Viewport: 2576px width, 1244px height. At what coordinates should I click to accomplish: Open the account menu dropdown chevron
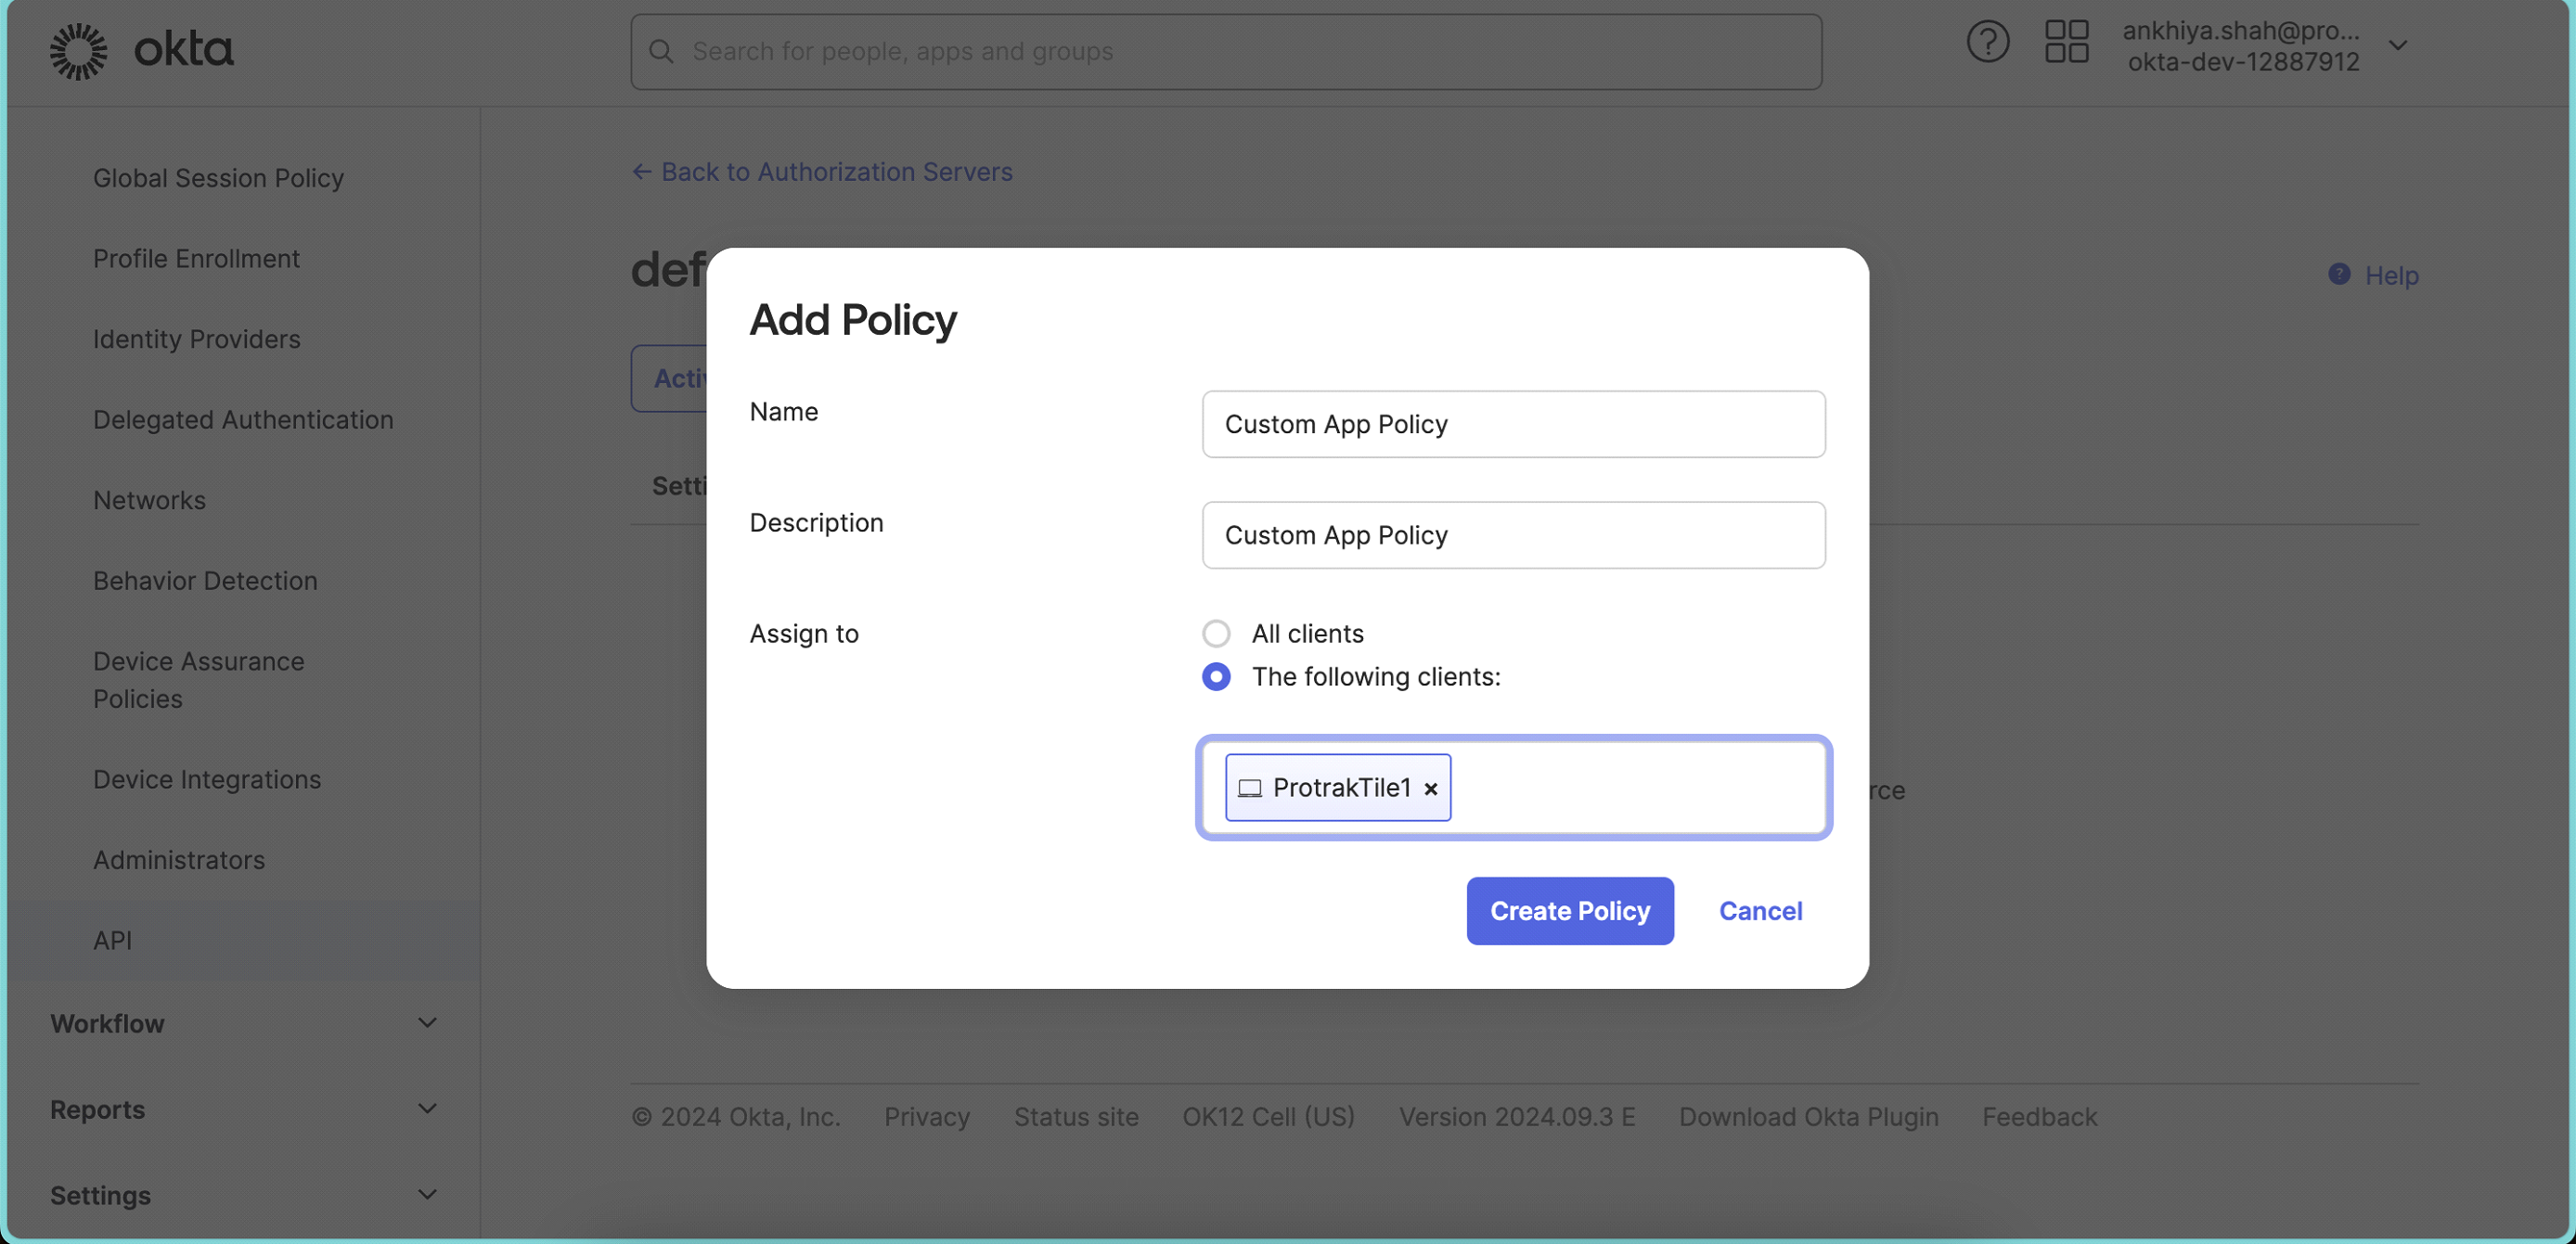pyautogui.click(x=2400, y=45)
